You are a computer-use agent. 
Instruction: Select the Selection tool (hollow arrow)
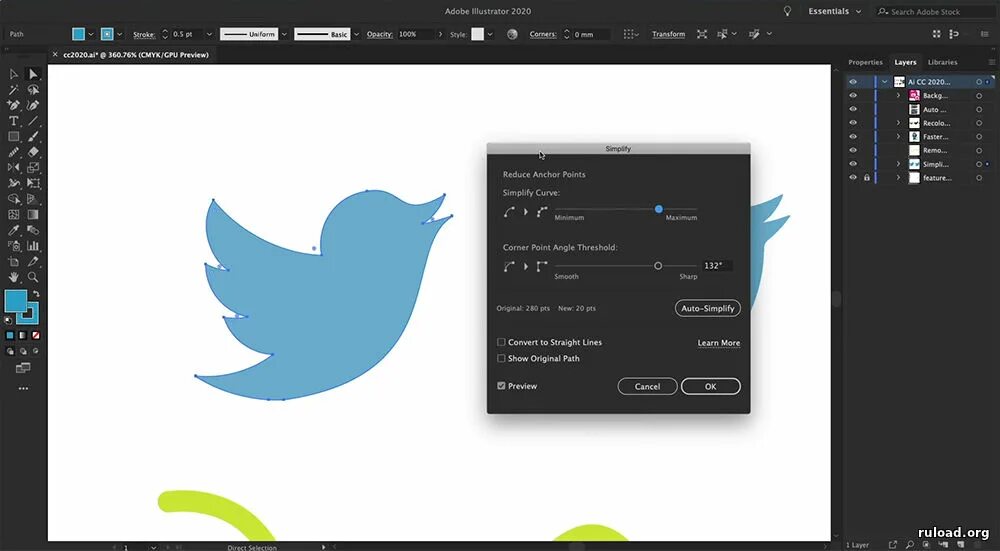(x=13, y=75)
